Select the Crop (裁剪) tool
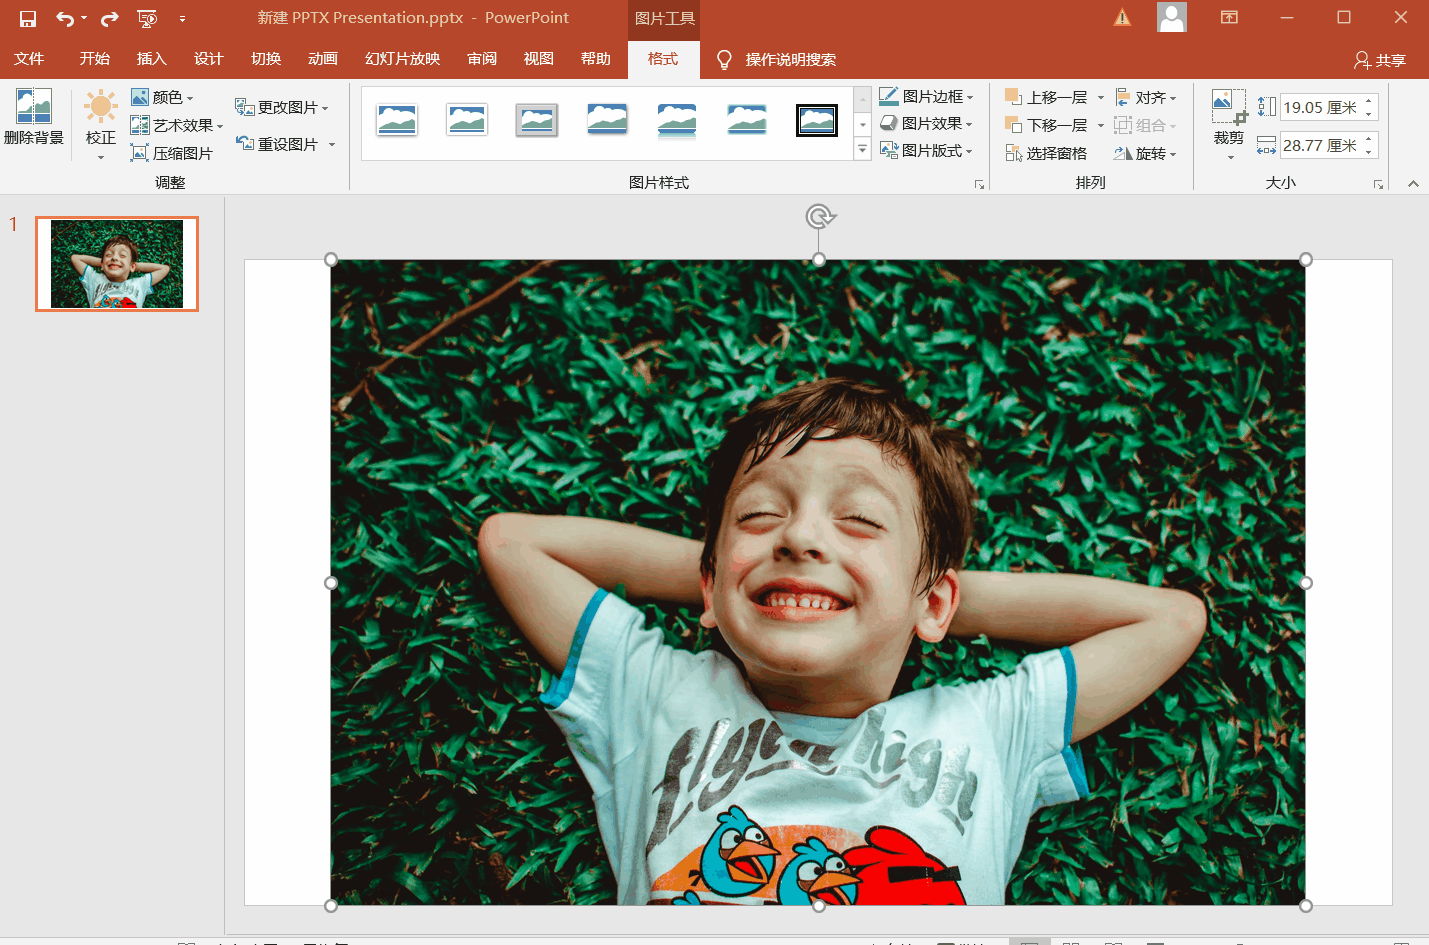1429x945 pixels. tap(1228, 108)
